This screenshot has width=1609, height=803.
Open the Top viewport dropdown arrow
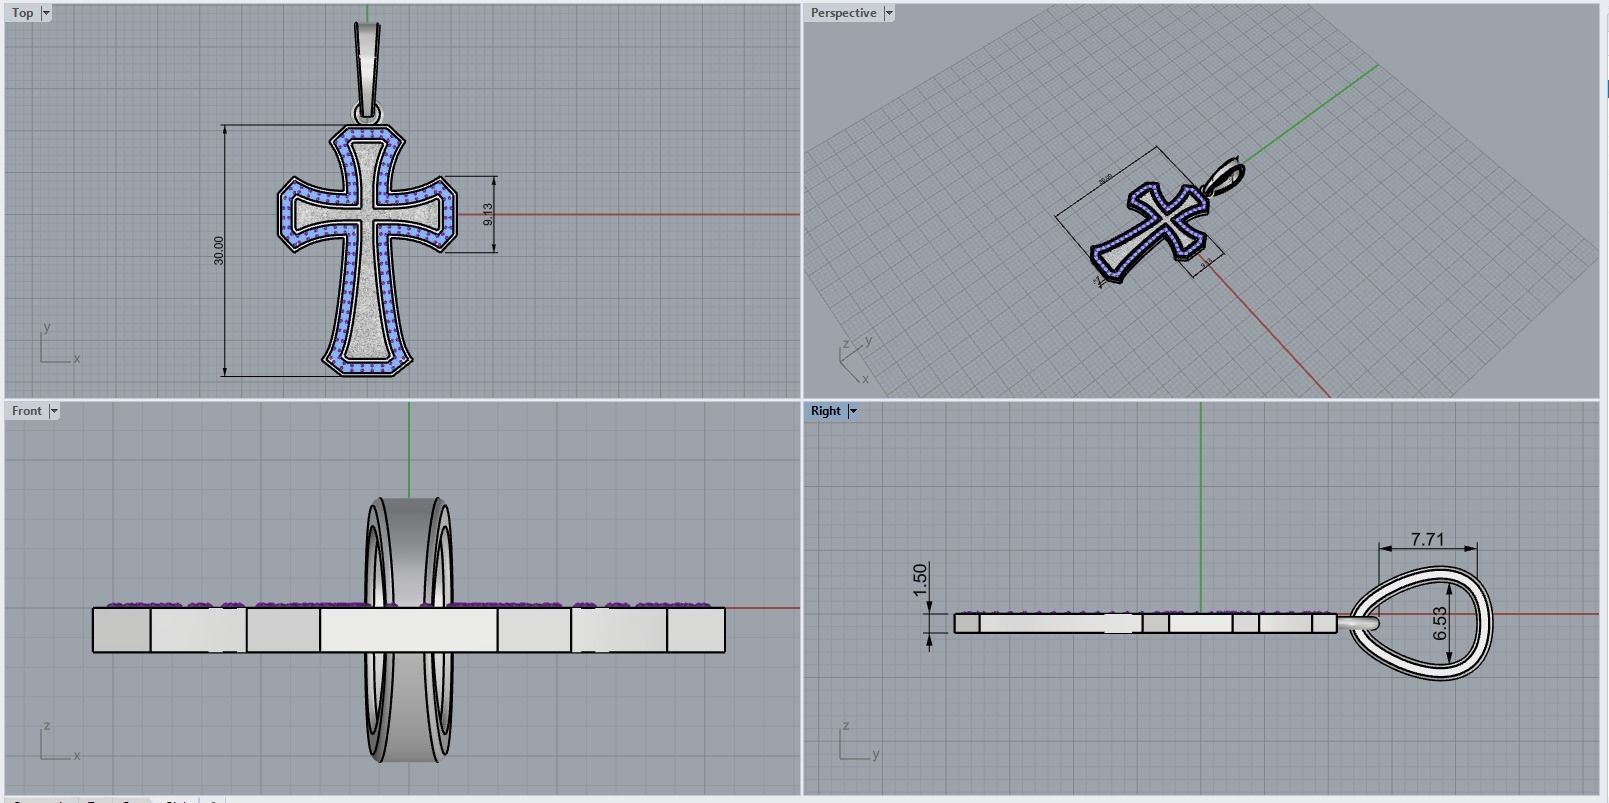(x=45, y=13)
